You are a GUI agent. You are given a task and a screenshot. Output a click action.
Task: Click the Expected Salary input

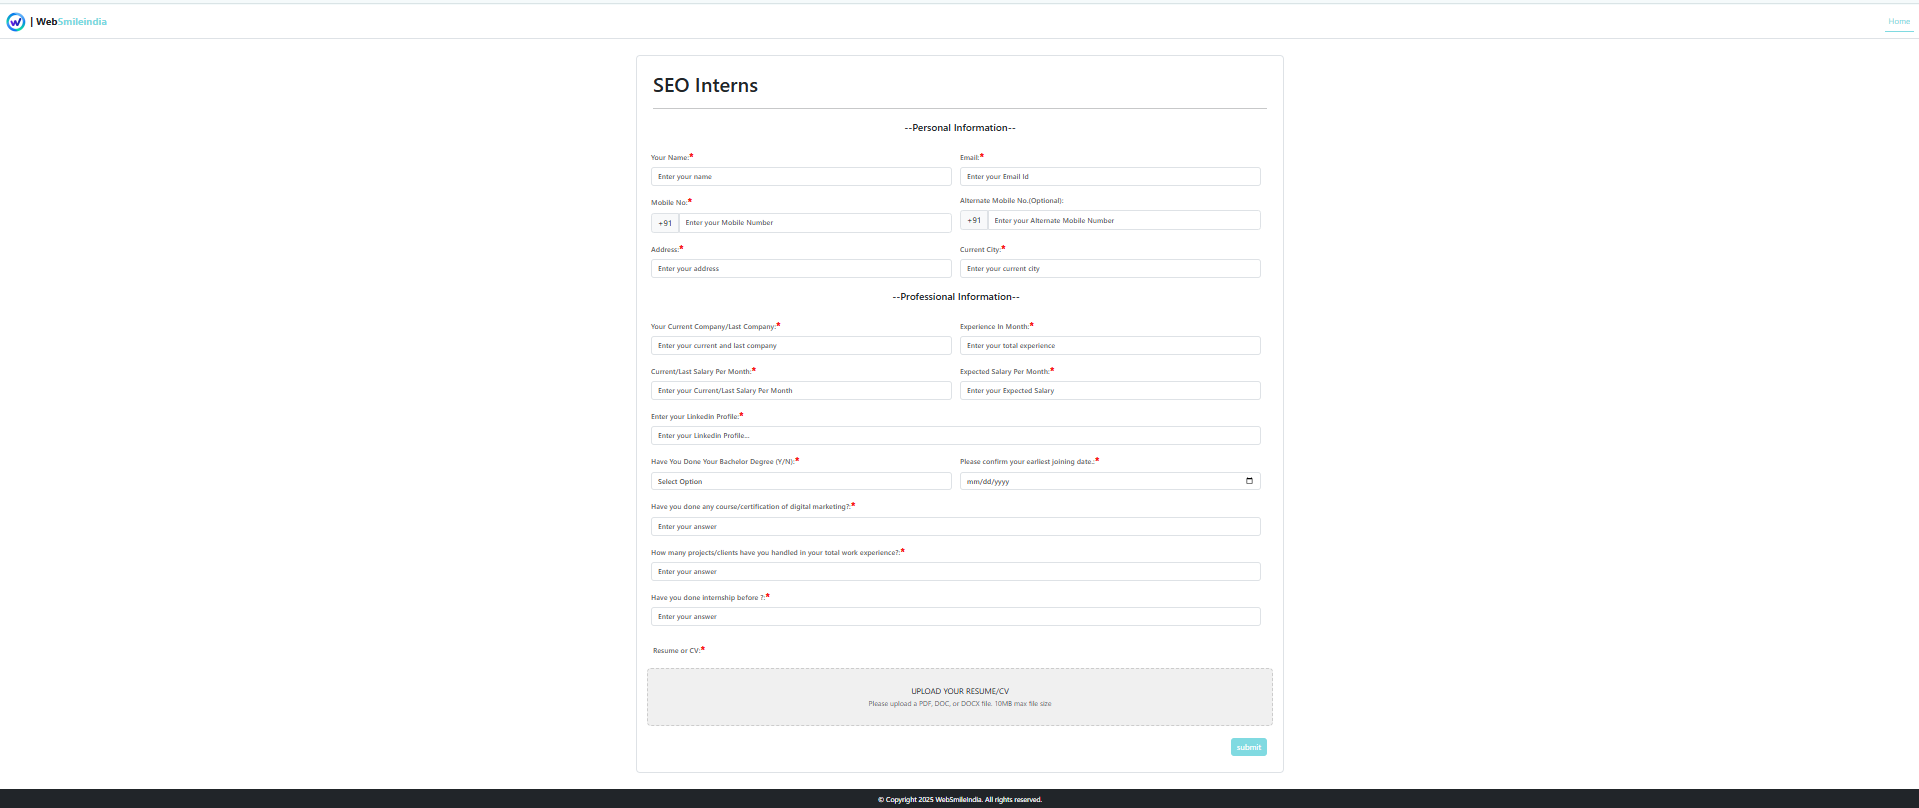(1109, 391)
